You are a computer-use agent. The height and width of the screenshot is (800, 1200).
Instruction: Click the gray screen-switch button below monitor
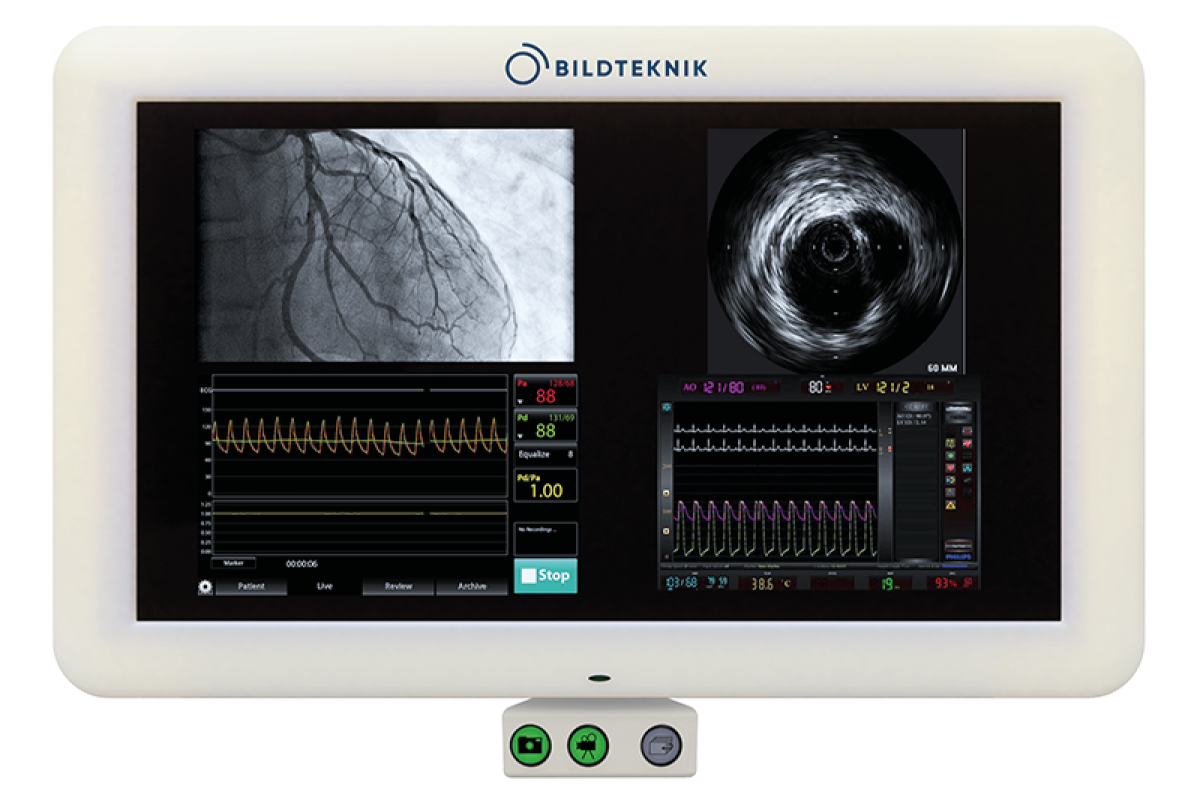point(661,746)
